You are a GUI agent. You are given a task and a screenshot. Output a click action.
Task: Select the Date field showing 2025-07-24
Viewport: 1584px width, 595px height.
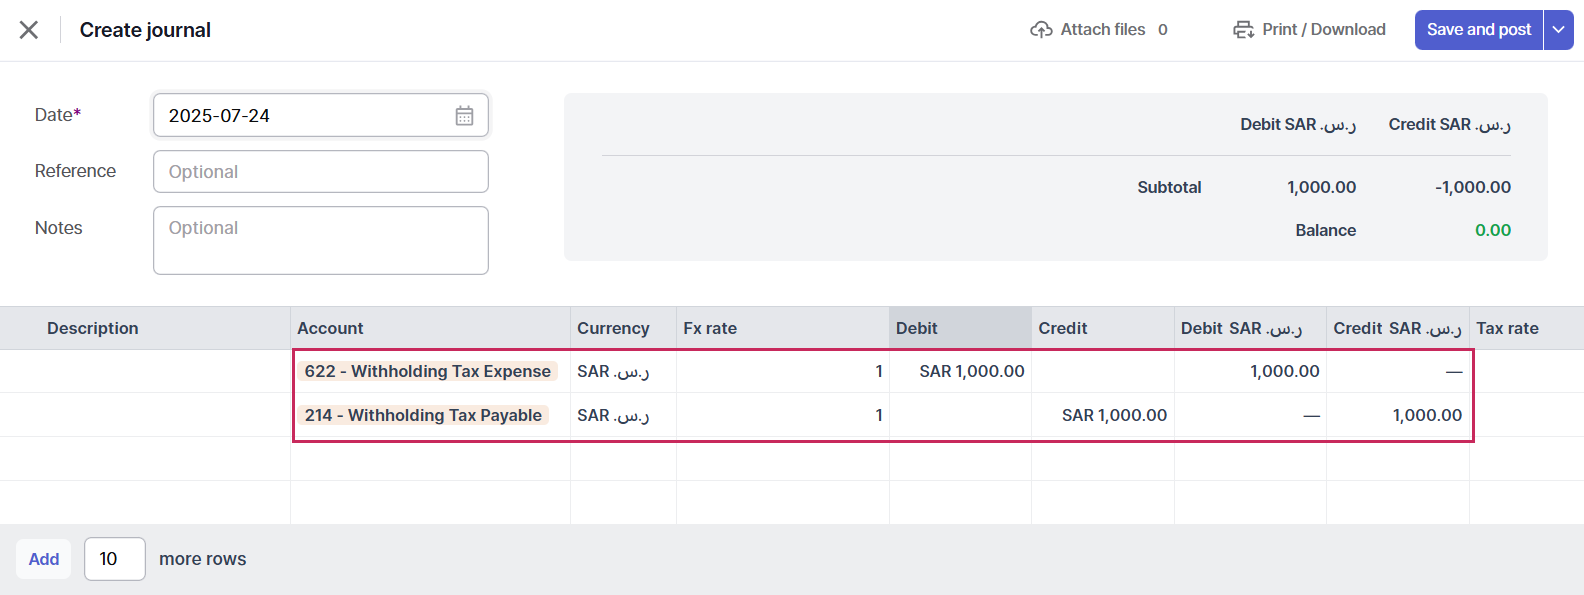point(321,115)
